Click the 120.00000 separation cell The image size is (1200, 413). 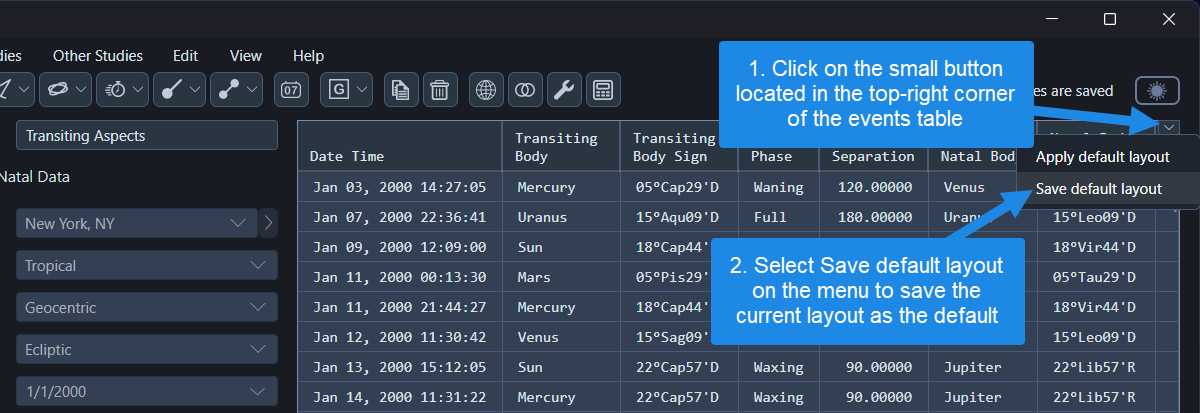[x=873, y=187]
